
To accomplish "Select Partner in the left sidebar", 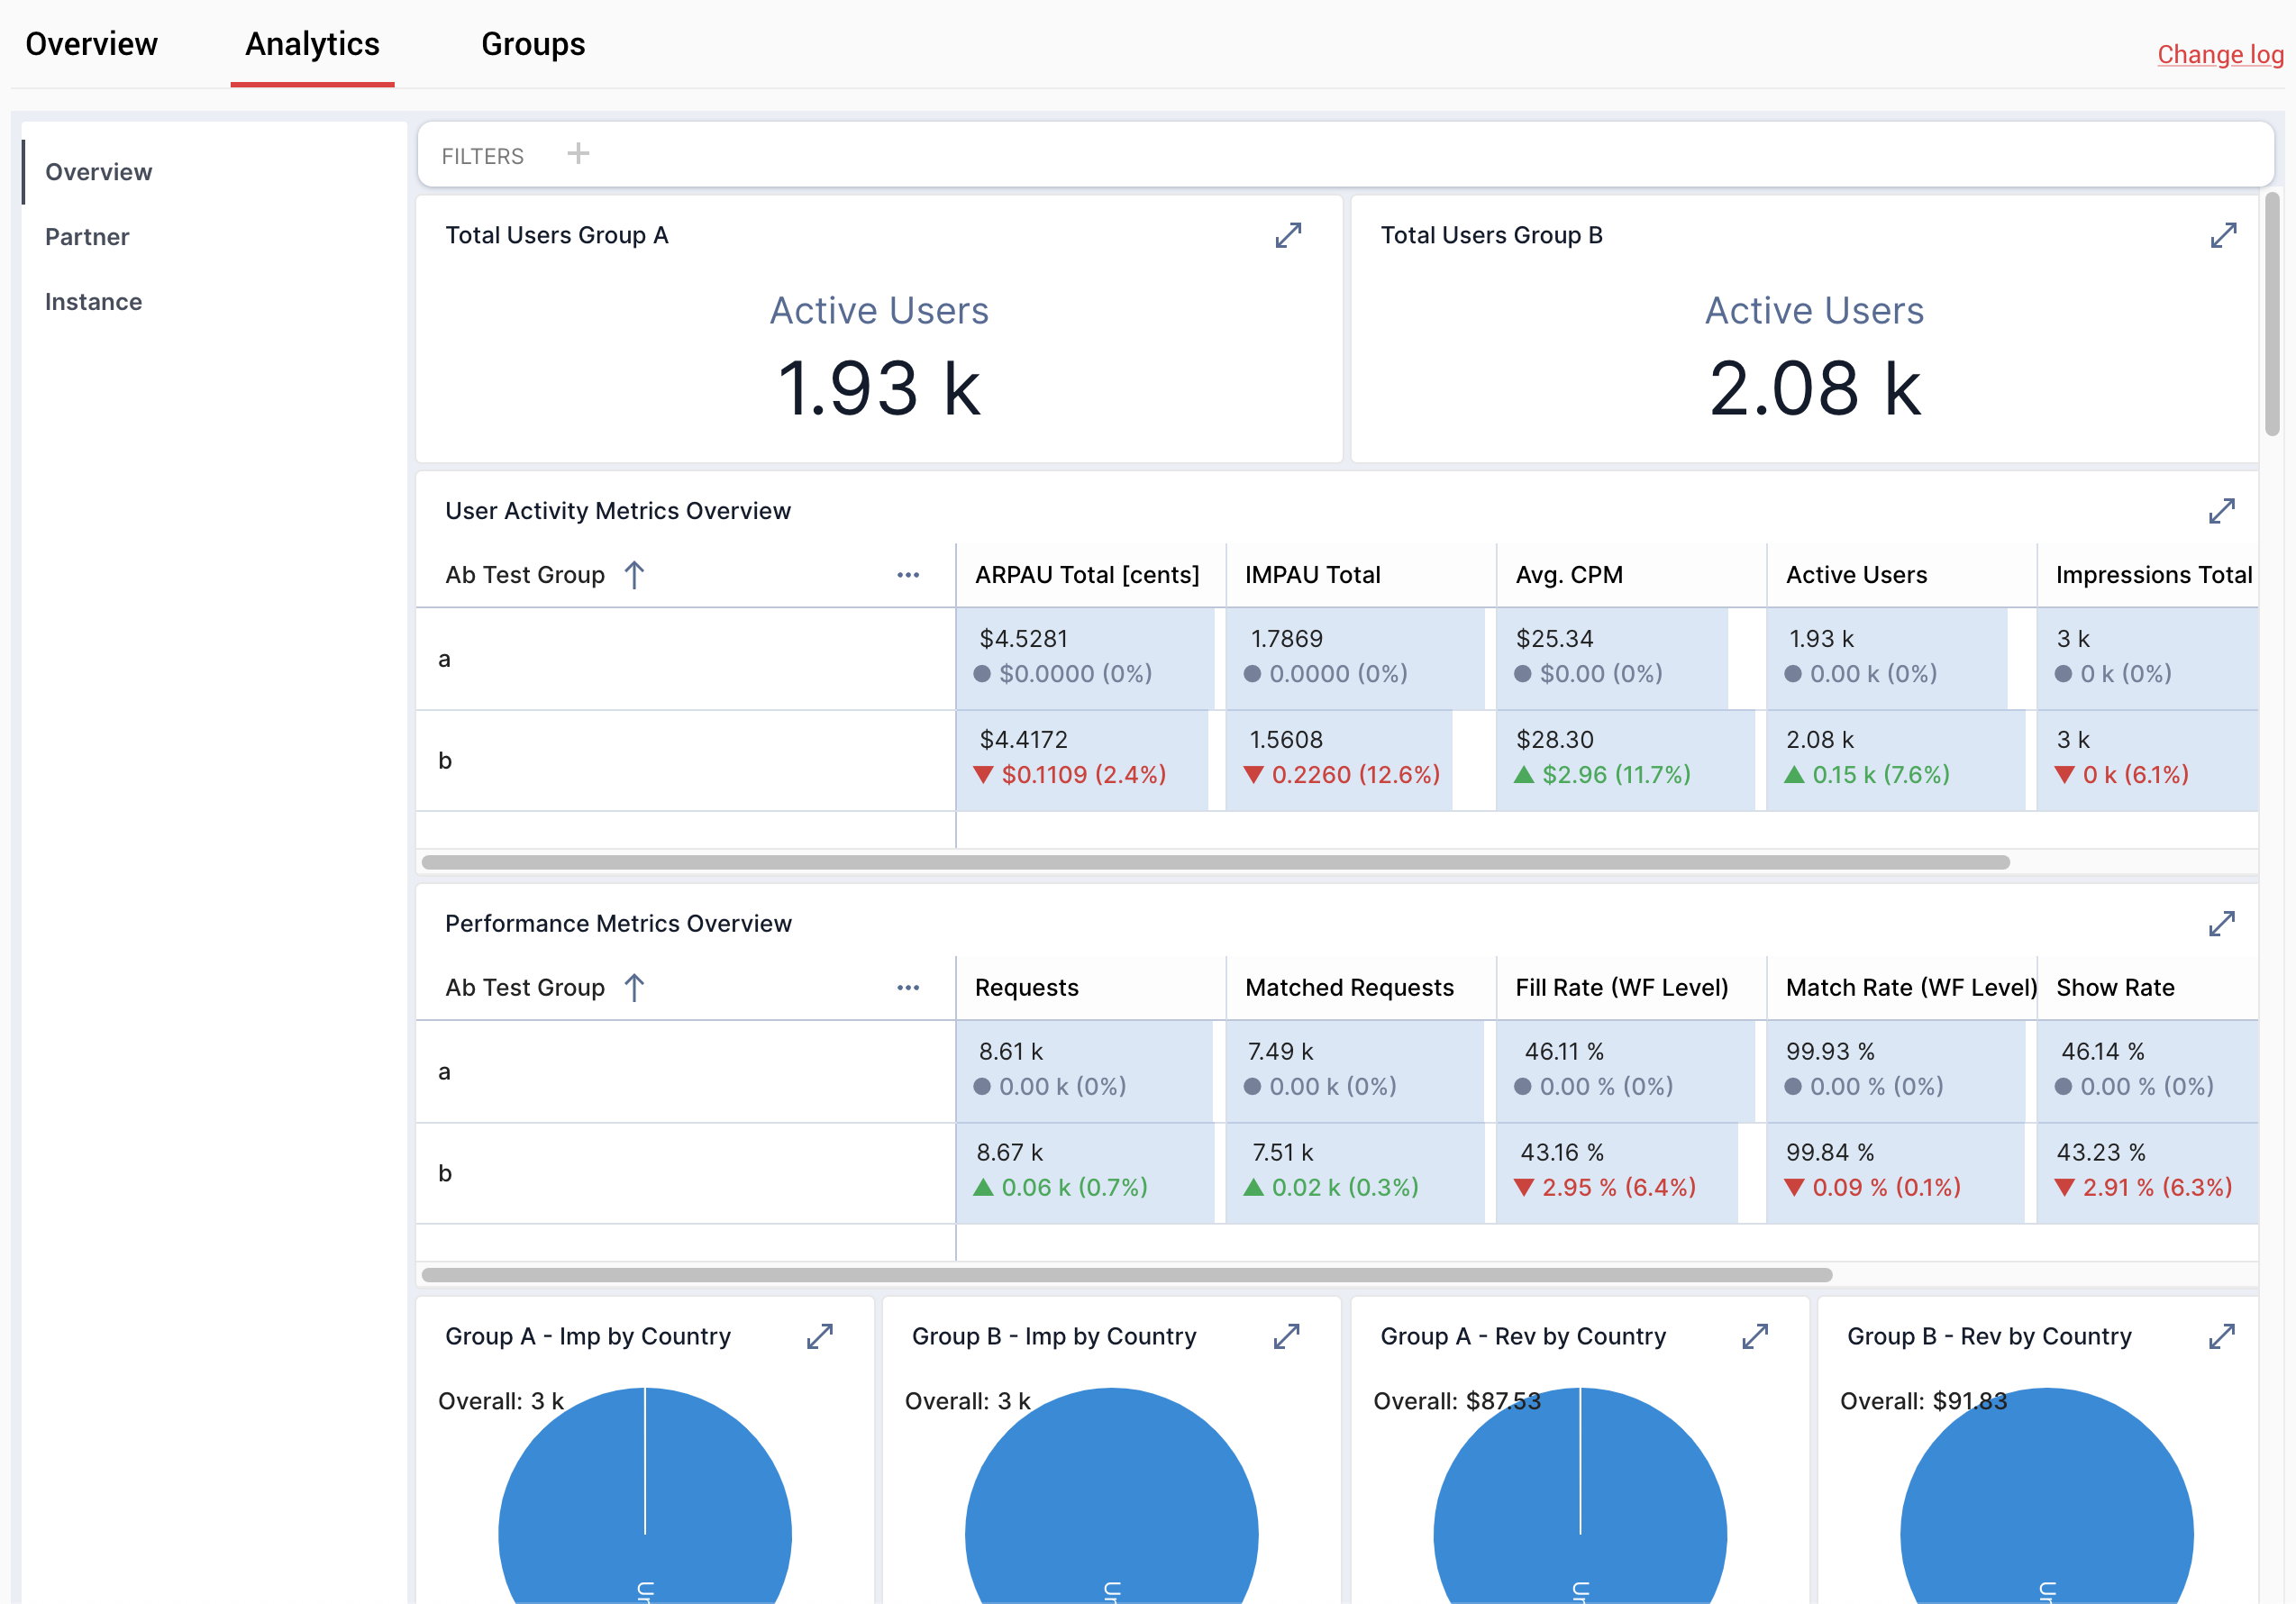I will (87, 237).
